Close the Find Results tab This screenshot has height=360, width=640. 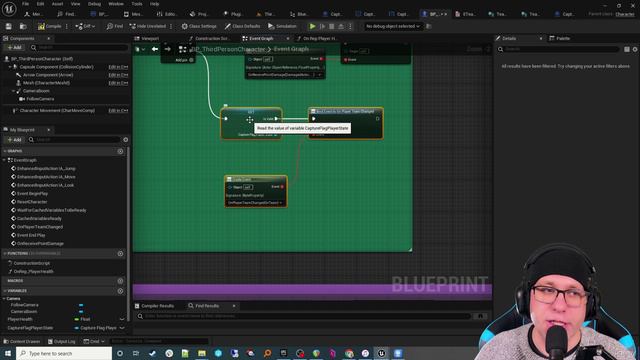(234, 306)
